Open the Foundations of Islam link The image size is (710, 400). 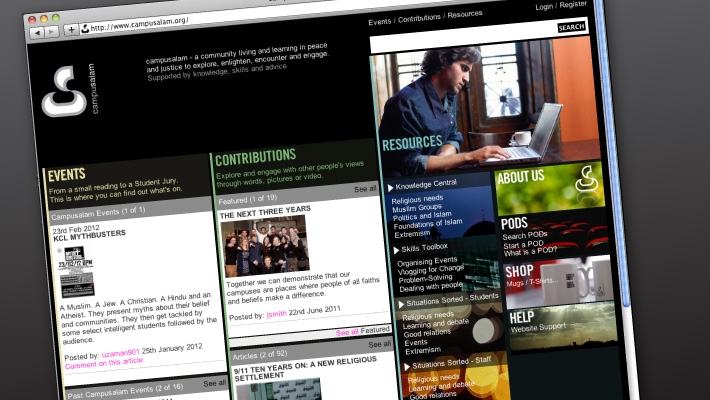tap(428, 224)
